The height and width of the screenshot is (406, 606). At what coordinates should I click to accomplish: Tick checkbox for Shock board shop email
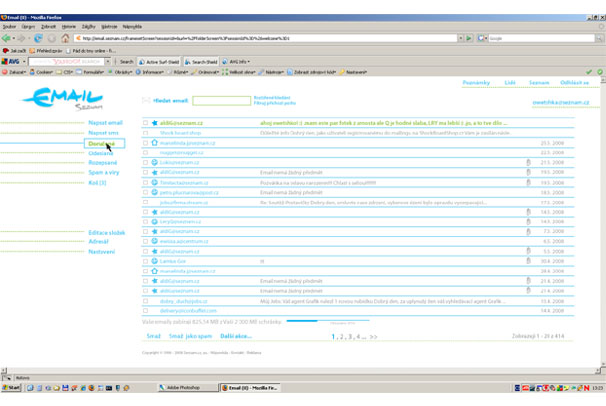145,132
